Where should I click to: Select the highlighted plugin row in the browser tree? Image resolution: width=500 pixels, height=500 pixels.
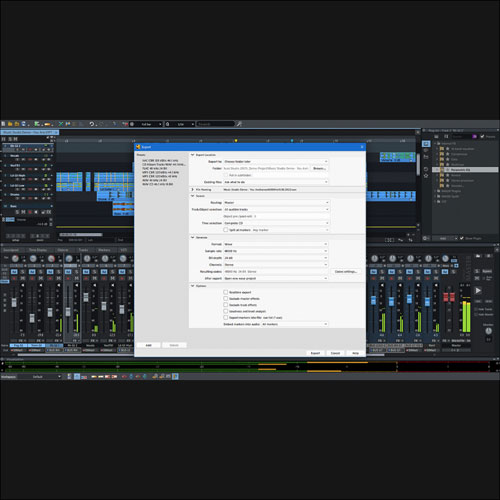465,170
